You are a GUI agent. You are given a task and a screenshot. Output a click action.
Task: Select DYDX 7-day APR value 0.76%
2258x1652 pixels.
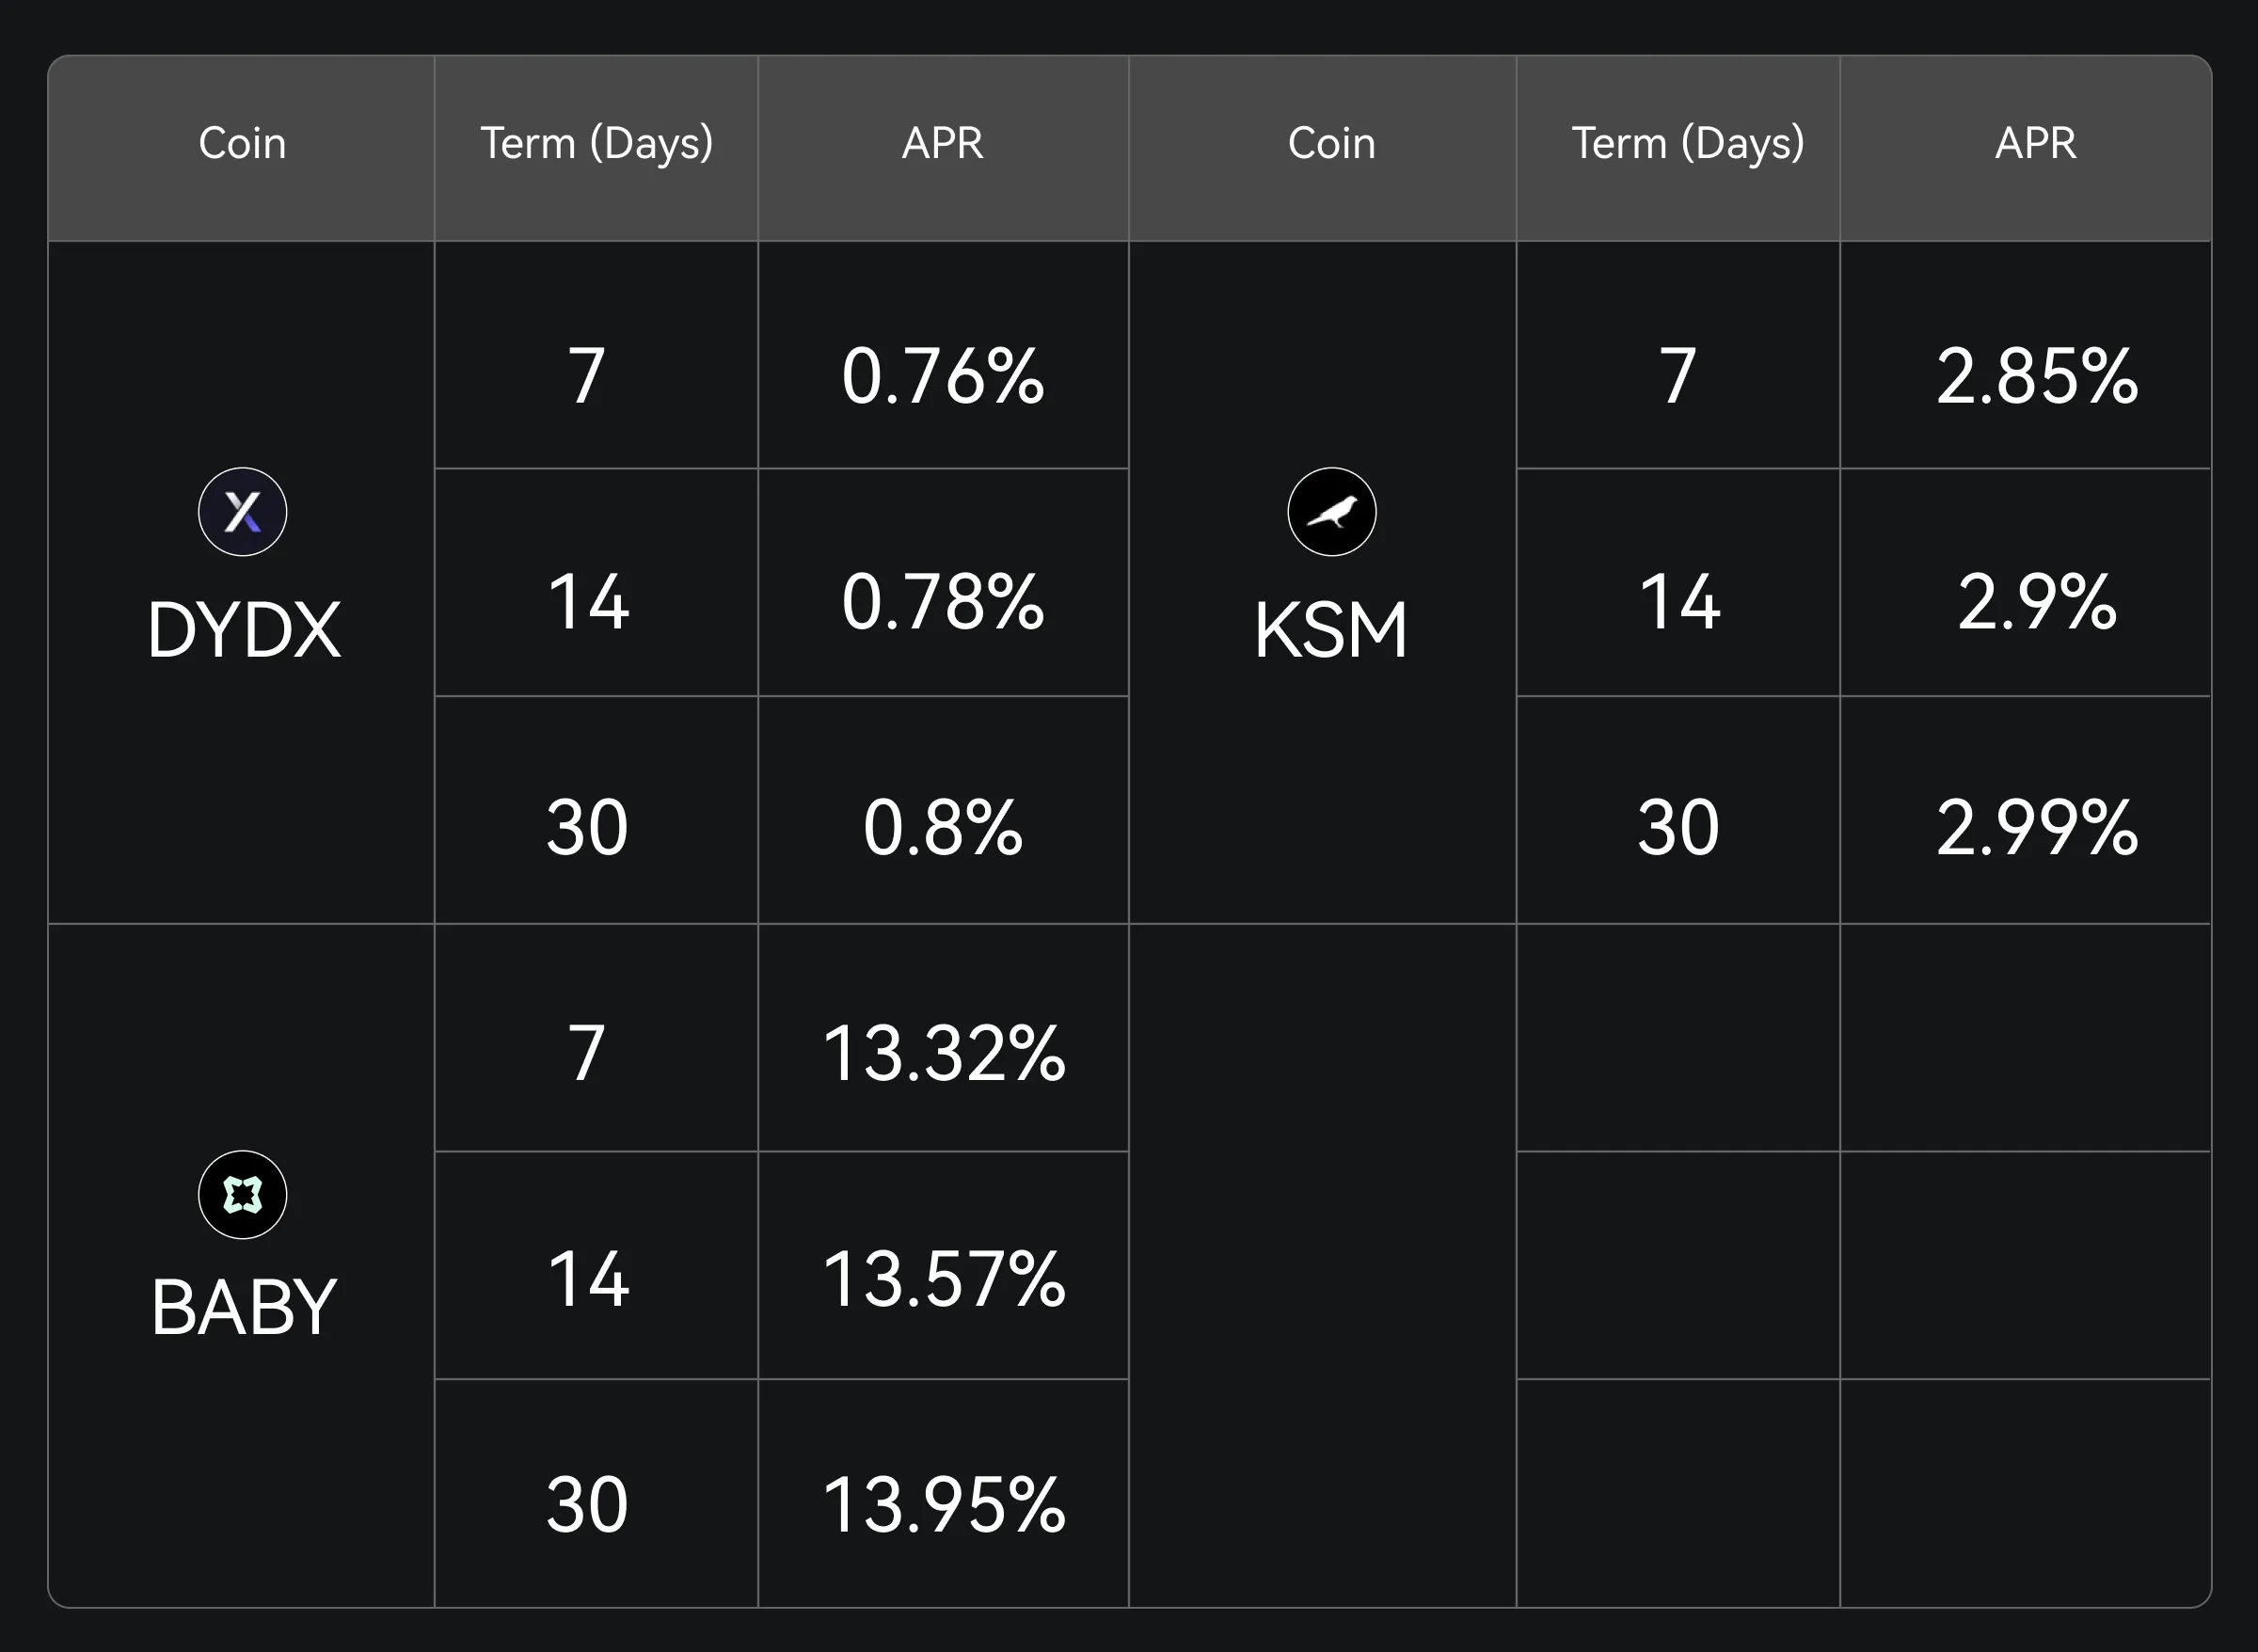tap(943, 377)
